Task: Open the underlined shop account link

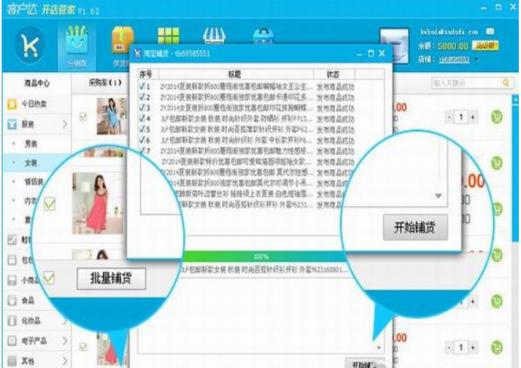Action: coord(454,60)
